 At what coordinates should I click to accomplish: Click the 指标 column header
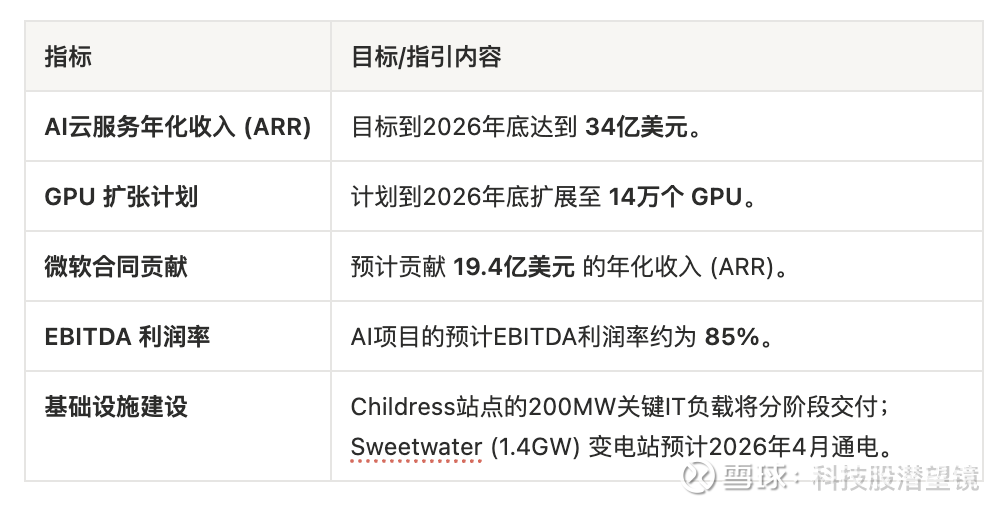(x=68, y=57)
